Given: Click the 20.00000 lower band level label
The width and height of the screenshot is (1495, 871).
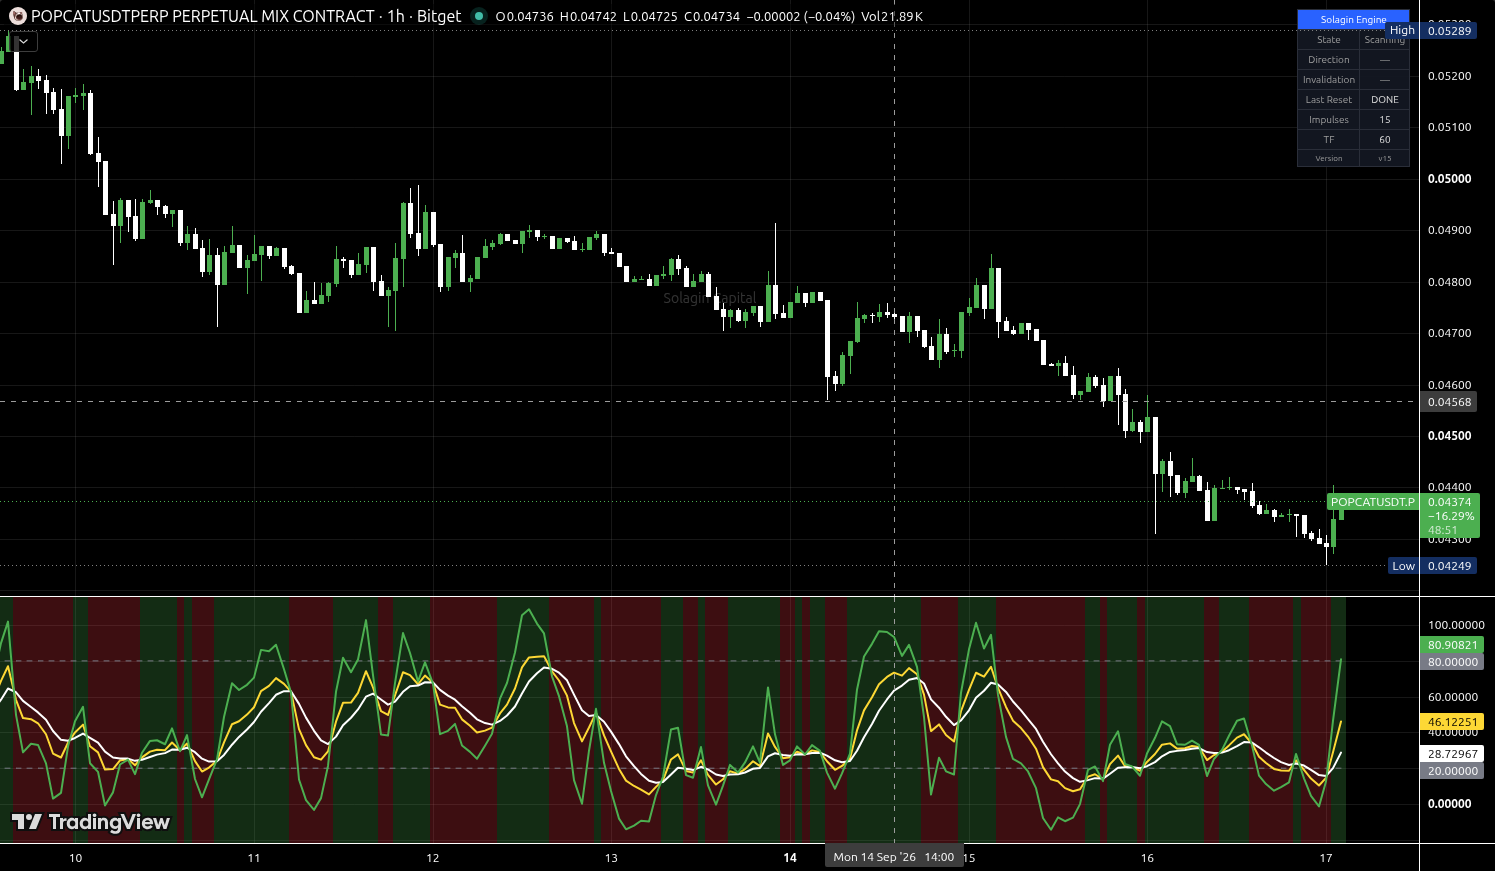Looking at the screenshot, I should (x=1452, y=771).
